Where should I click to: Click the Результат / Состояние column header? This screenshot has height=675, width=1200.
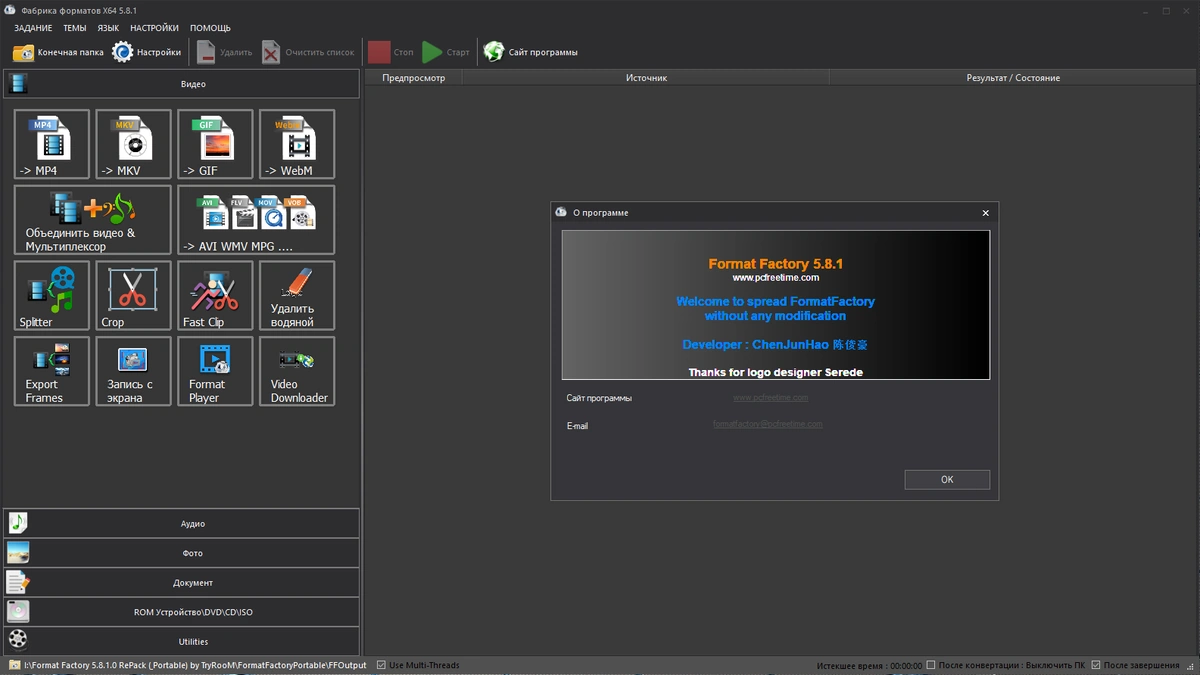pyautogui.click(x=1013, y=77)
